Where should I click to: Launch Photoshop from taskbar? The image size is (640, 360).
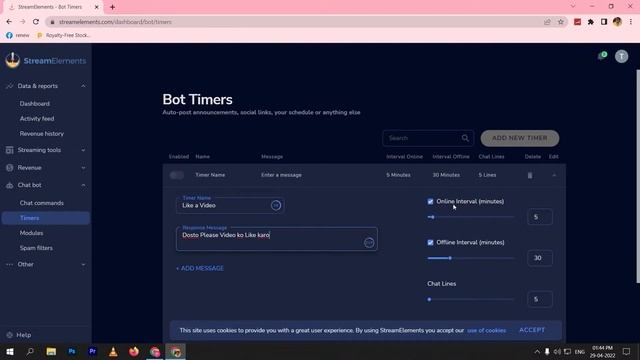click(x=72, y=351)
